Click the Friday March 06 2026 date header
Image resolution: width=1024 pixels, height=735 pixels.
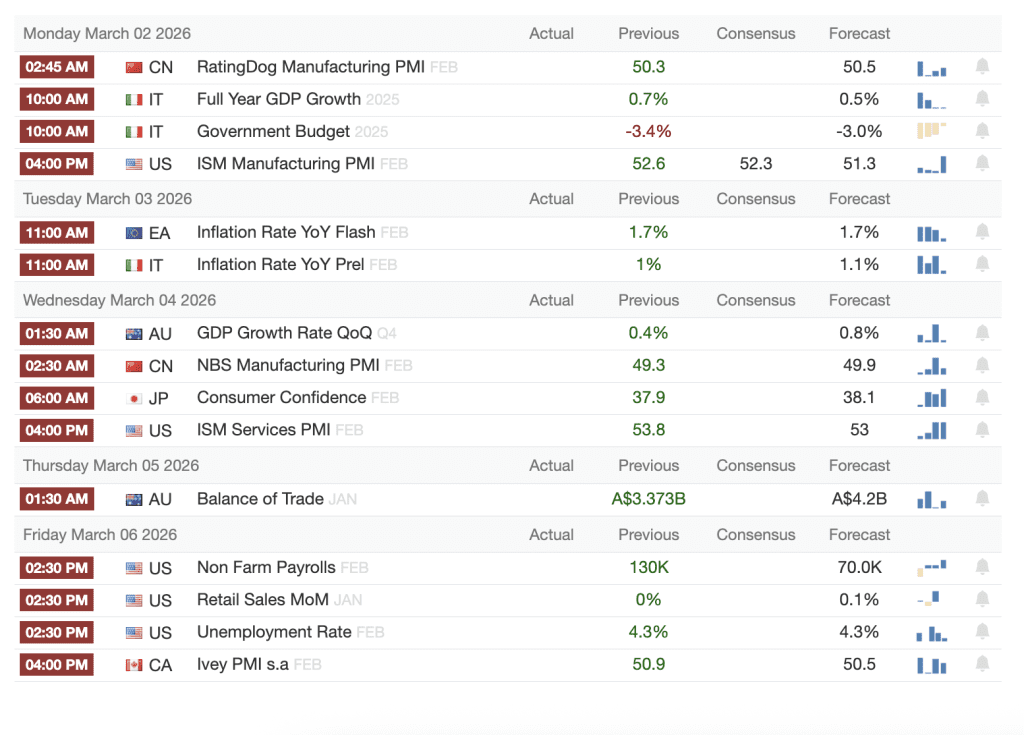coord(100,535)
